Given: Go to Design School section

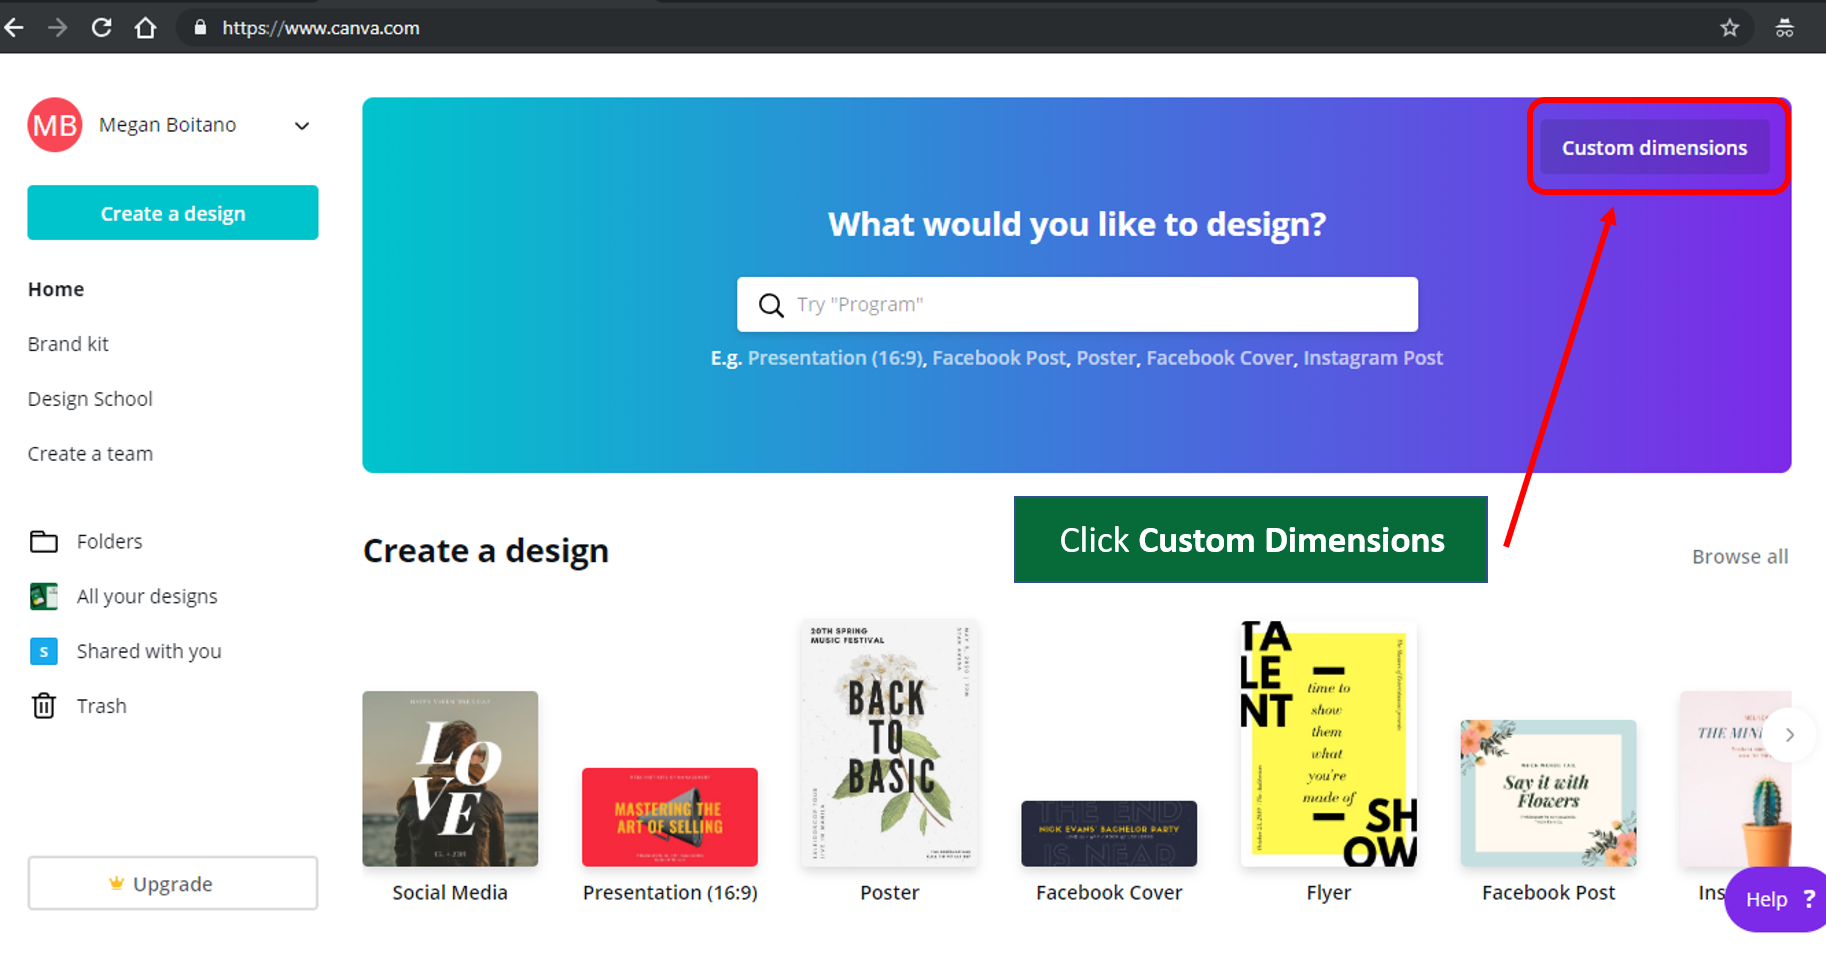Looking at the screenshot, I should [x=90, y=399].
